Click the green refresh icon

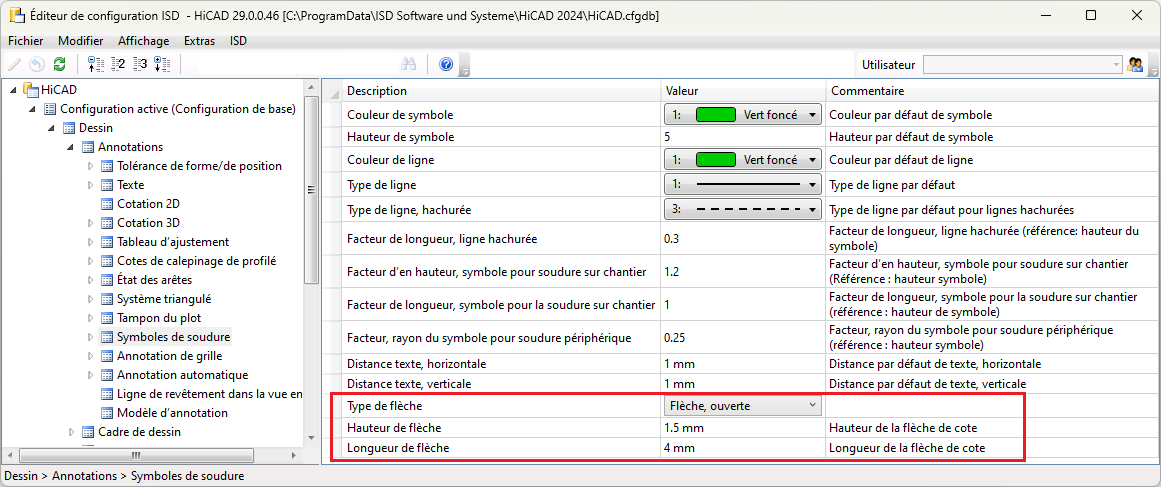60,64
